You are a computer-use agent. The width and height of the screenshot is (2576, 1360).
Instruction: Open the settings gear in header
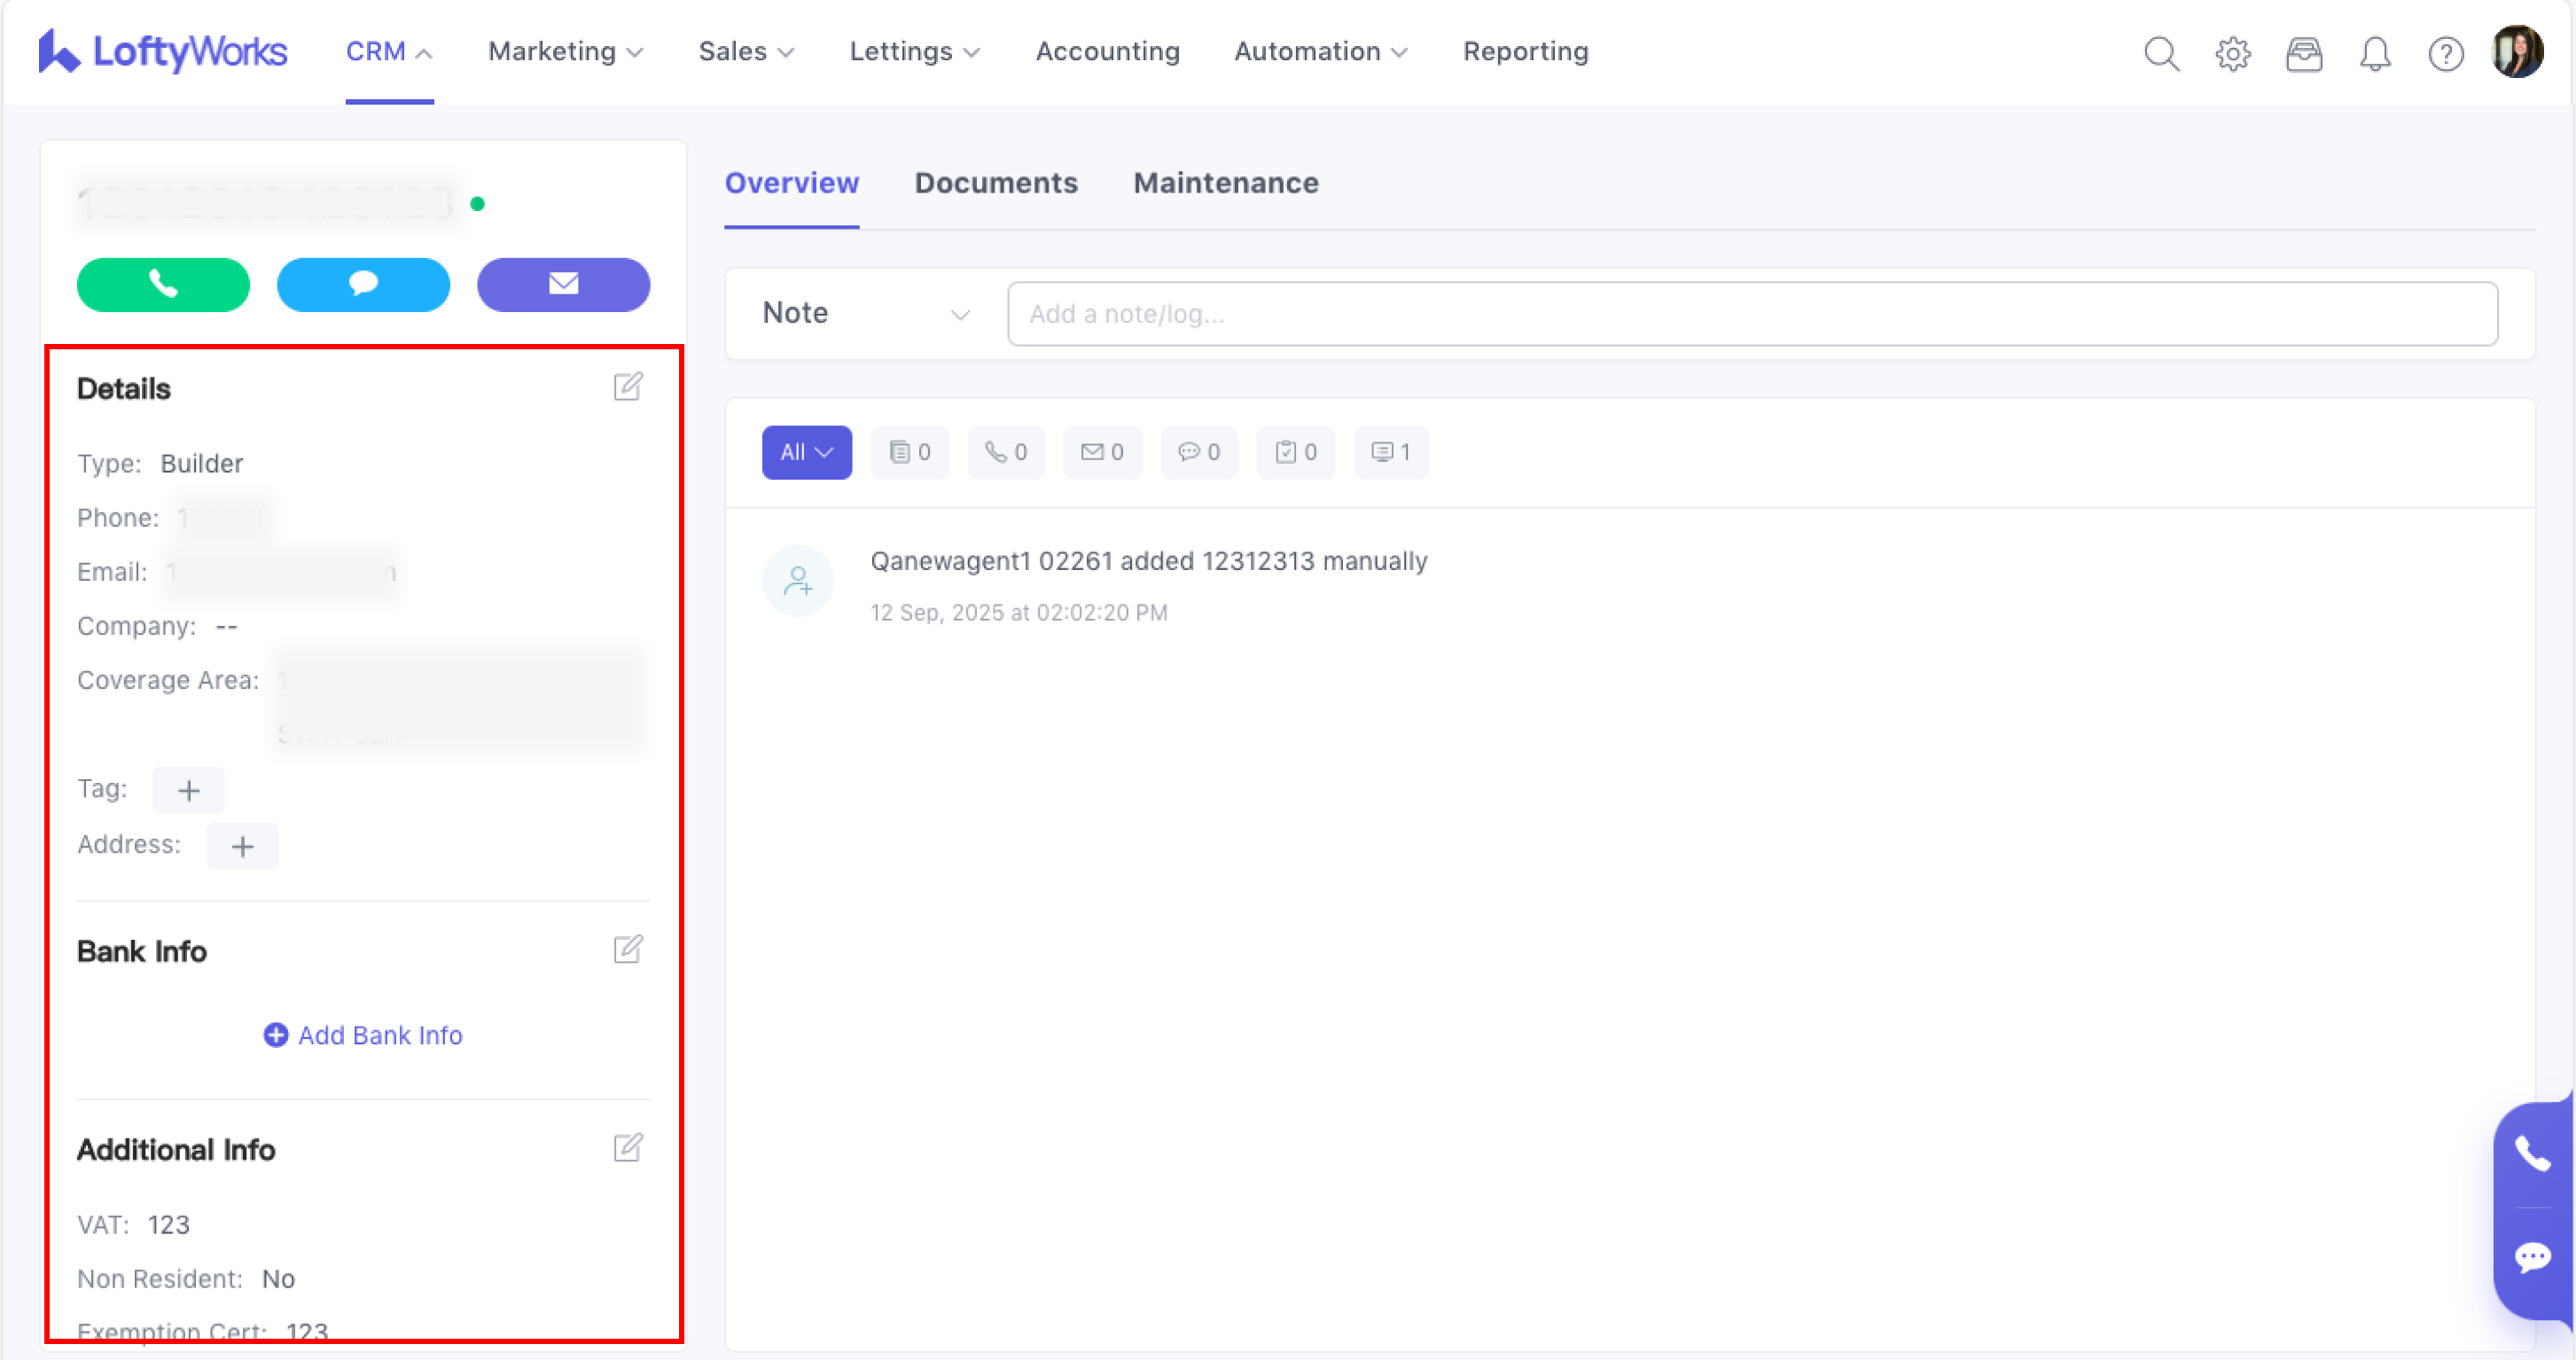coord(2232,53)
